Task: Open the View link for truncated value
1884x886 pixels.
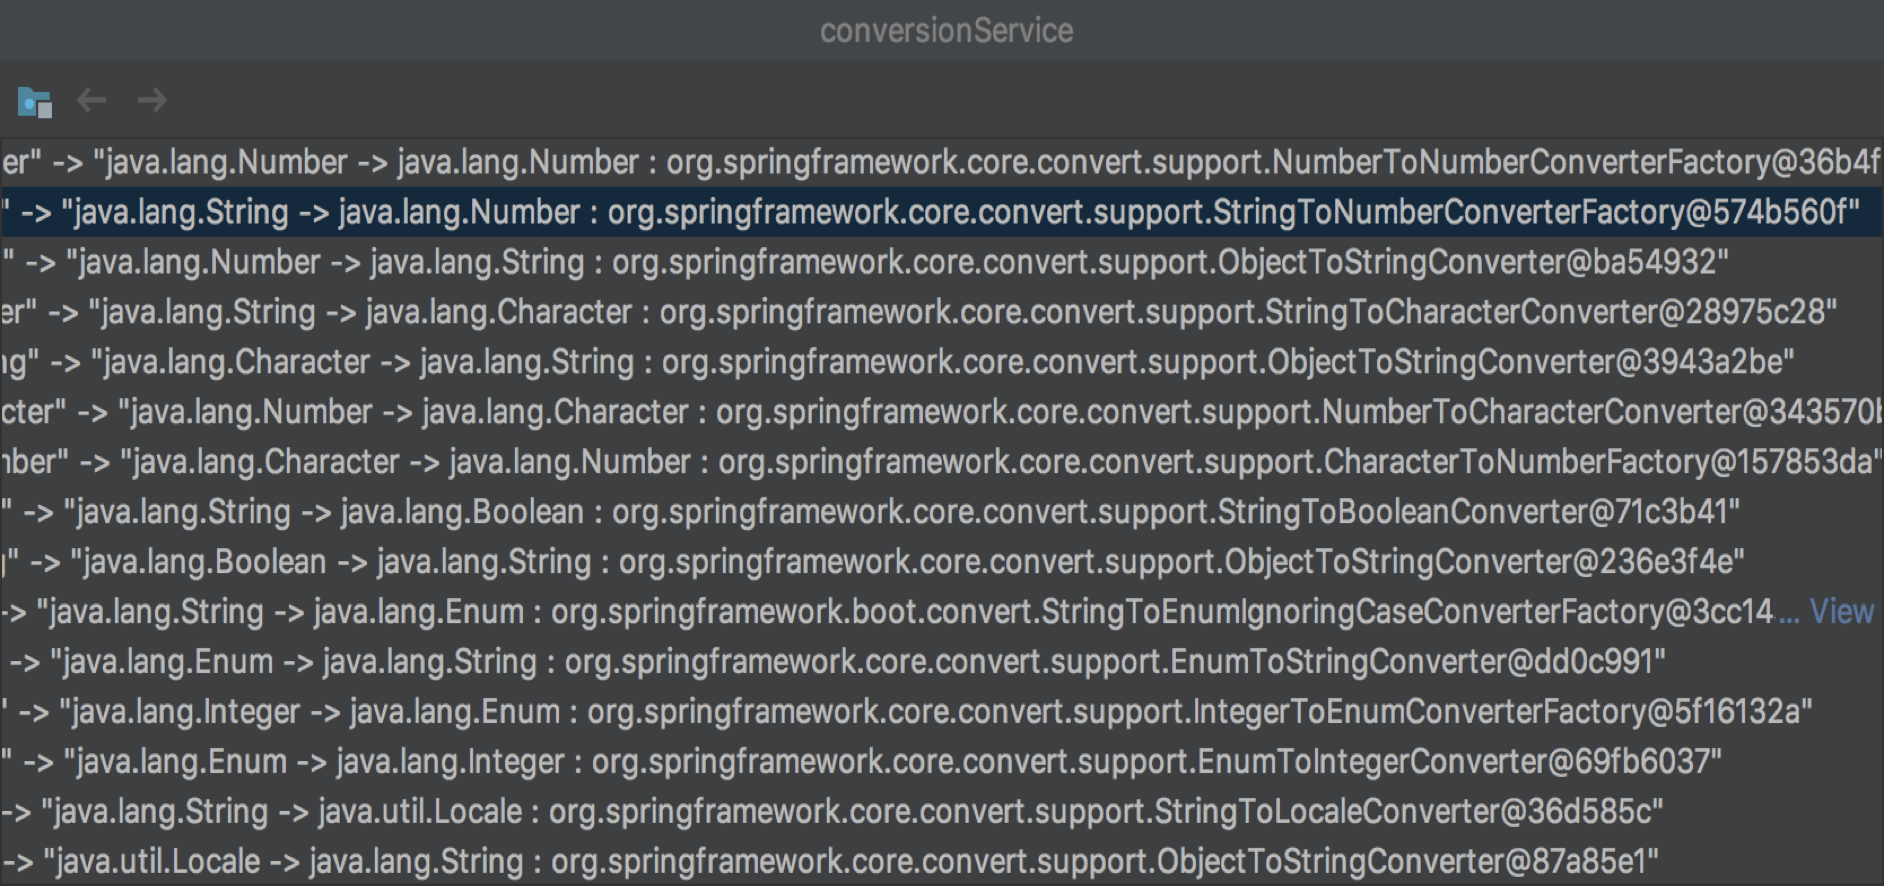Action: coord(1841,611)
